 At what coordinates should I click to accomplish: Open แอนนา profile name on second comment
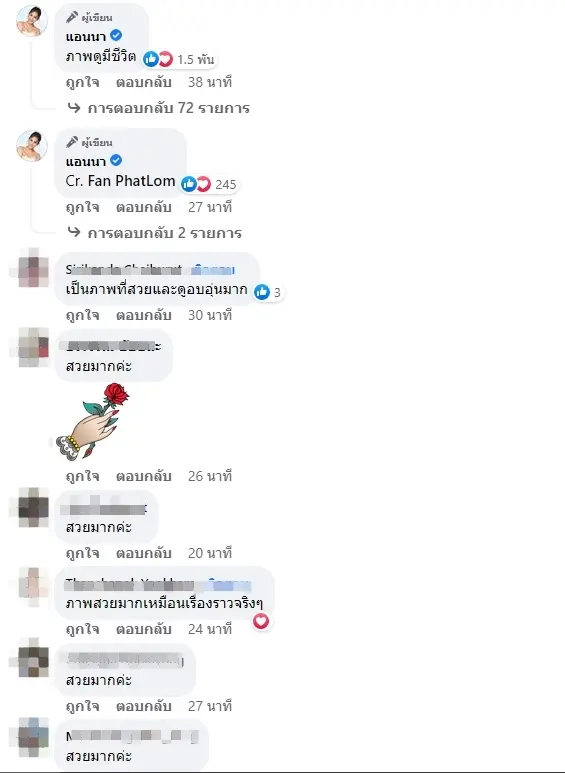click(x=86, y=161)
